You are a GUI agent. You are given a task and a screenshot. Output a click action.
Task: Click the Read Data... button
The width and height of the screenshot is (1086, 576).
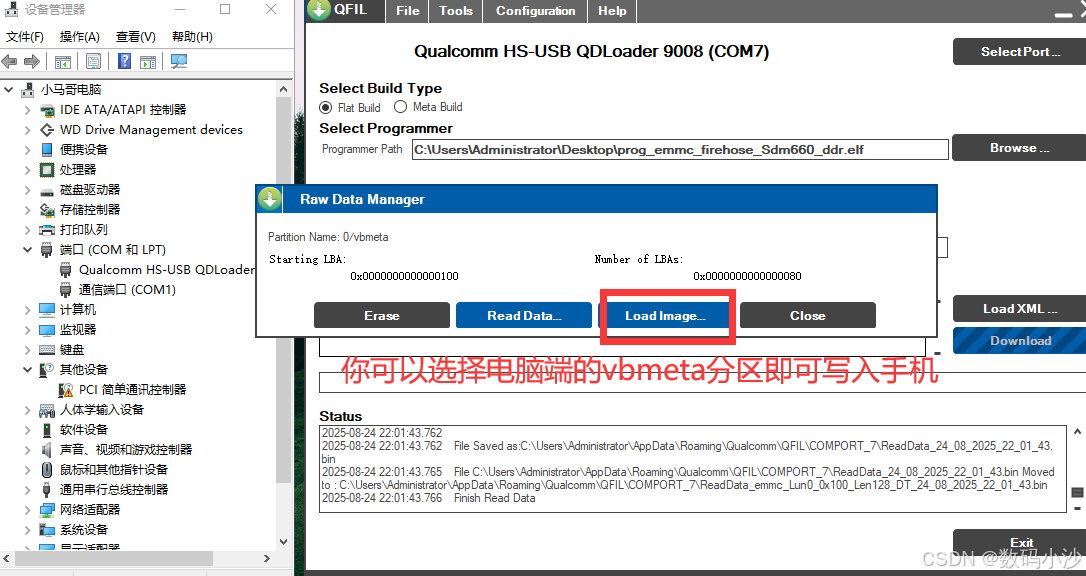pos(524,316)
